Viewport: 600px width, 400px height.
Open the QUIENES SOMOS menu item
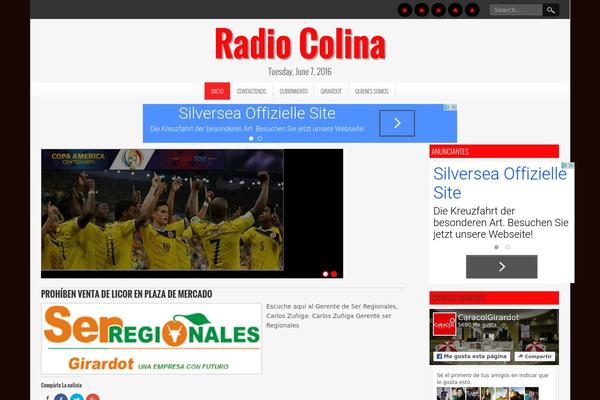pyautogui.click(x=372, y=91)
